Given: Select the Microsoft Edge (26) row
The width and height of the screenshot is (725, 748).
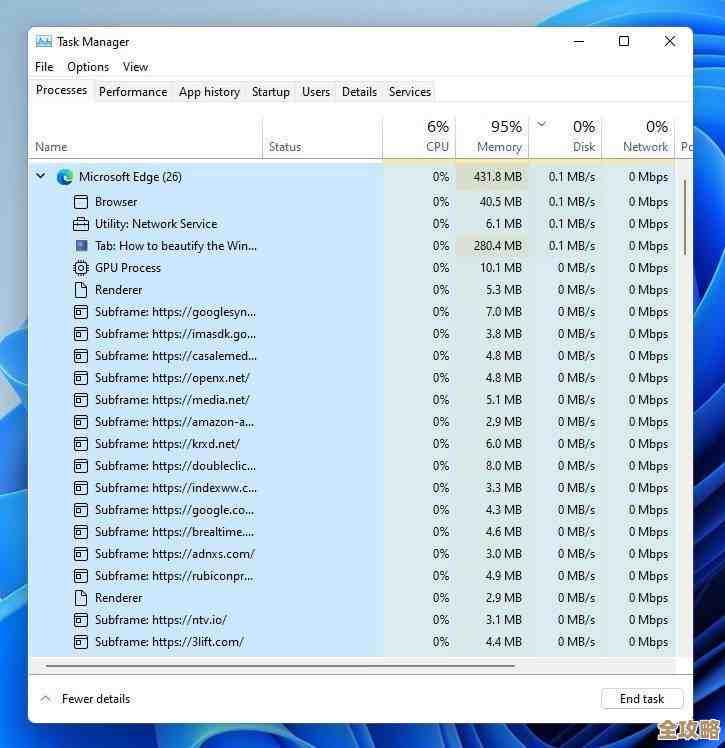Looking at the screenshot, I should click(353, 177).
